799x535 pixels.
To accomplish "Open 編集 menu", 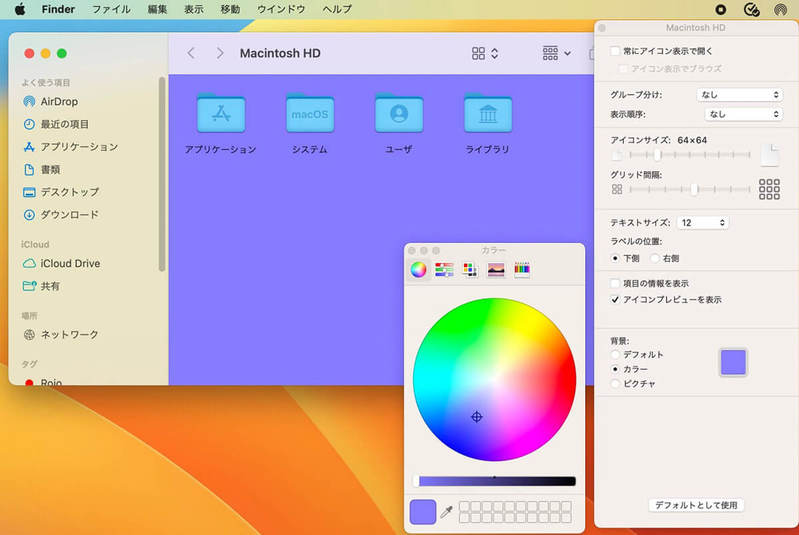I will (x=157, y=9).
